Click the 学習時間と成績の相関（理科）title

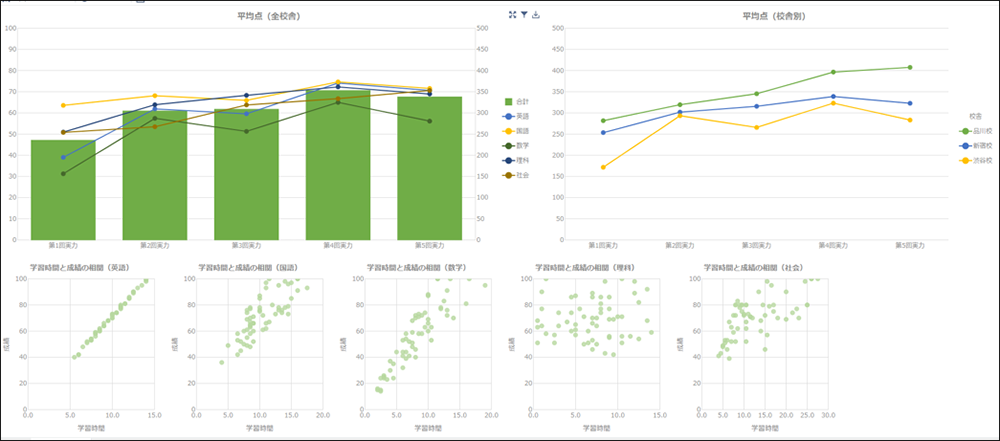584,267
